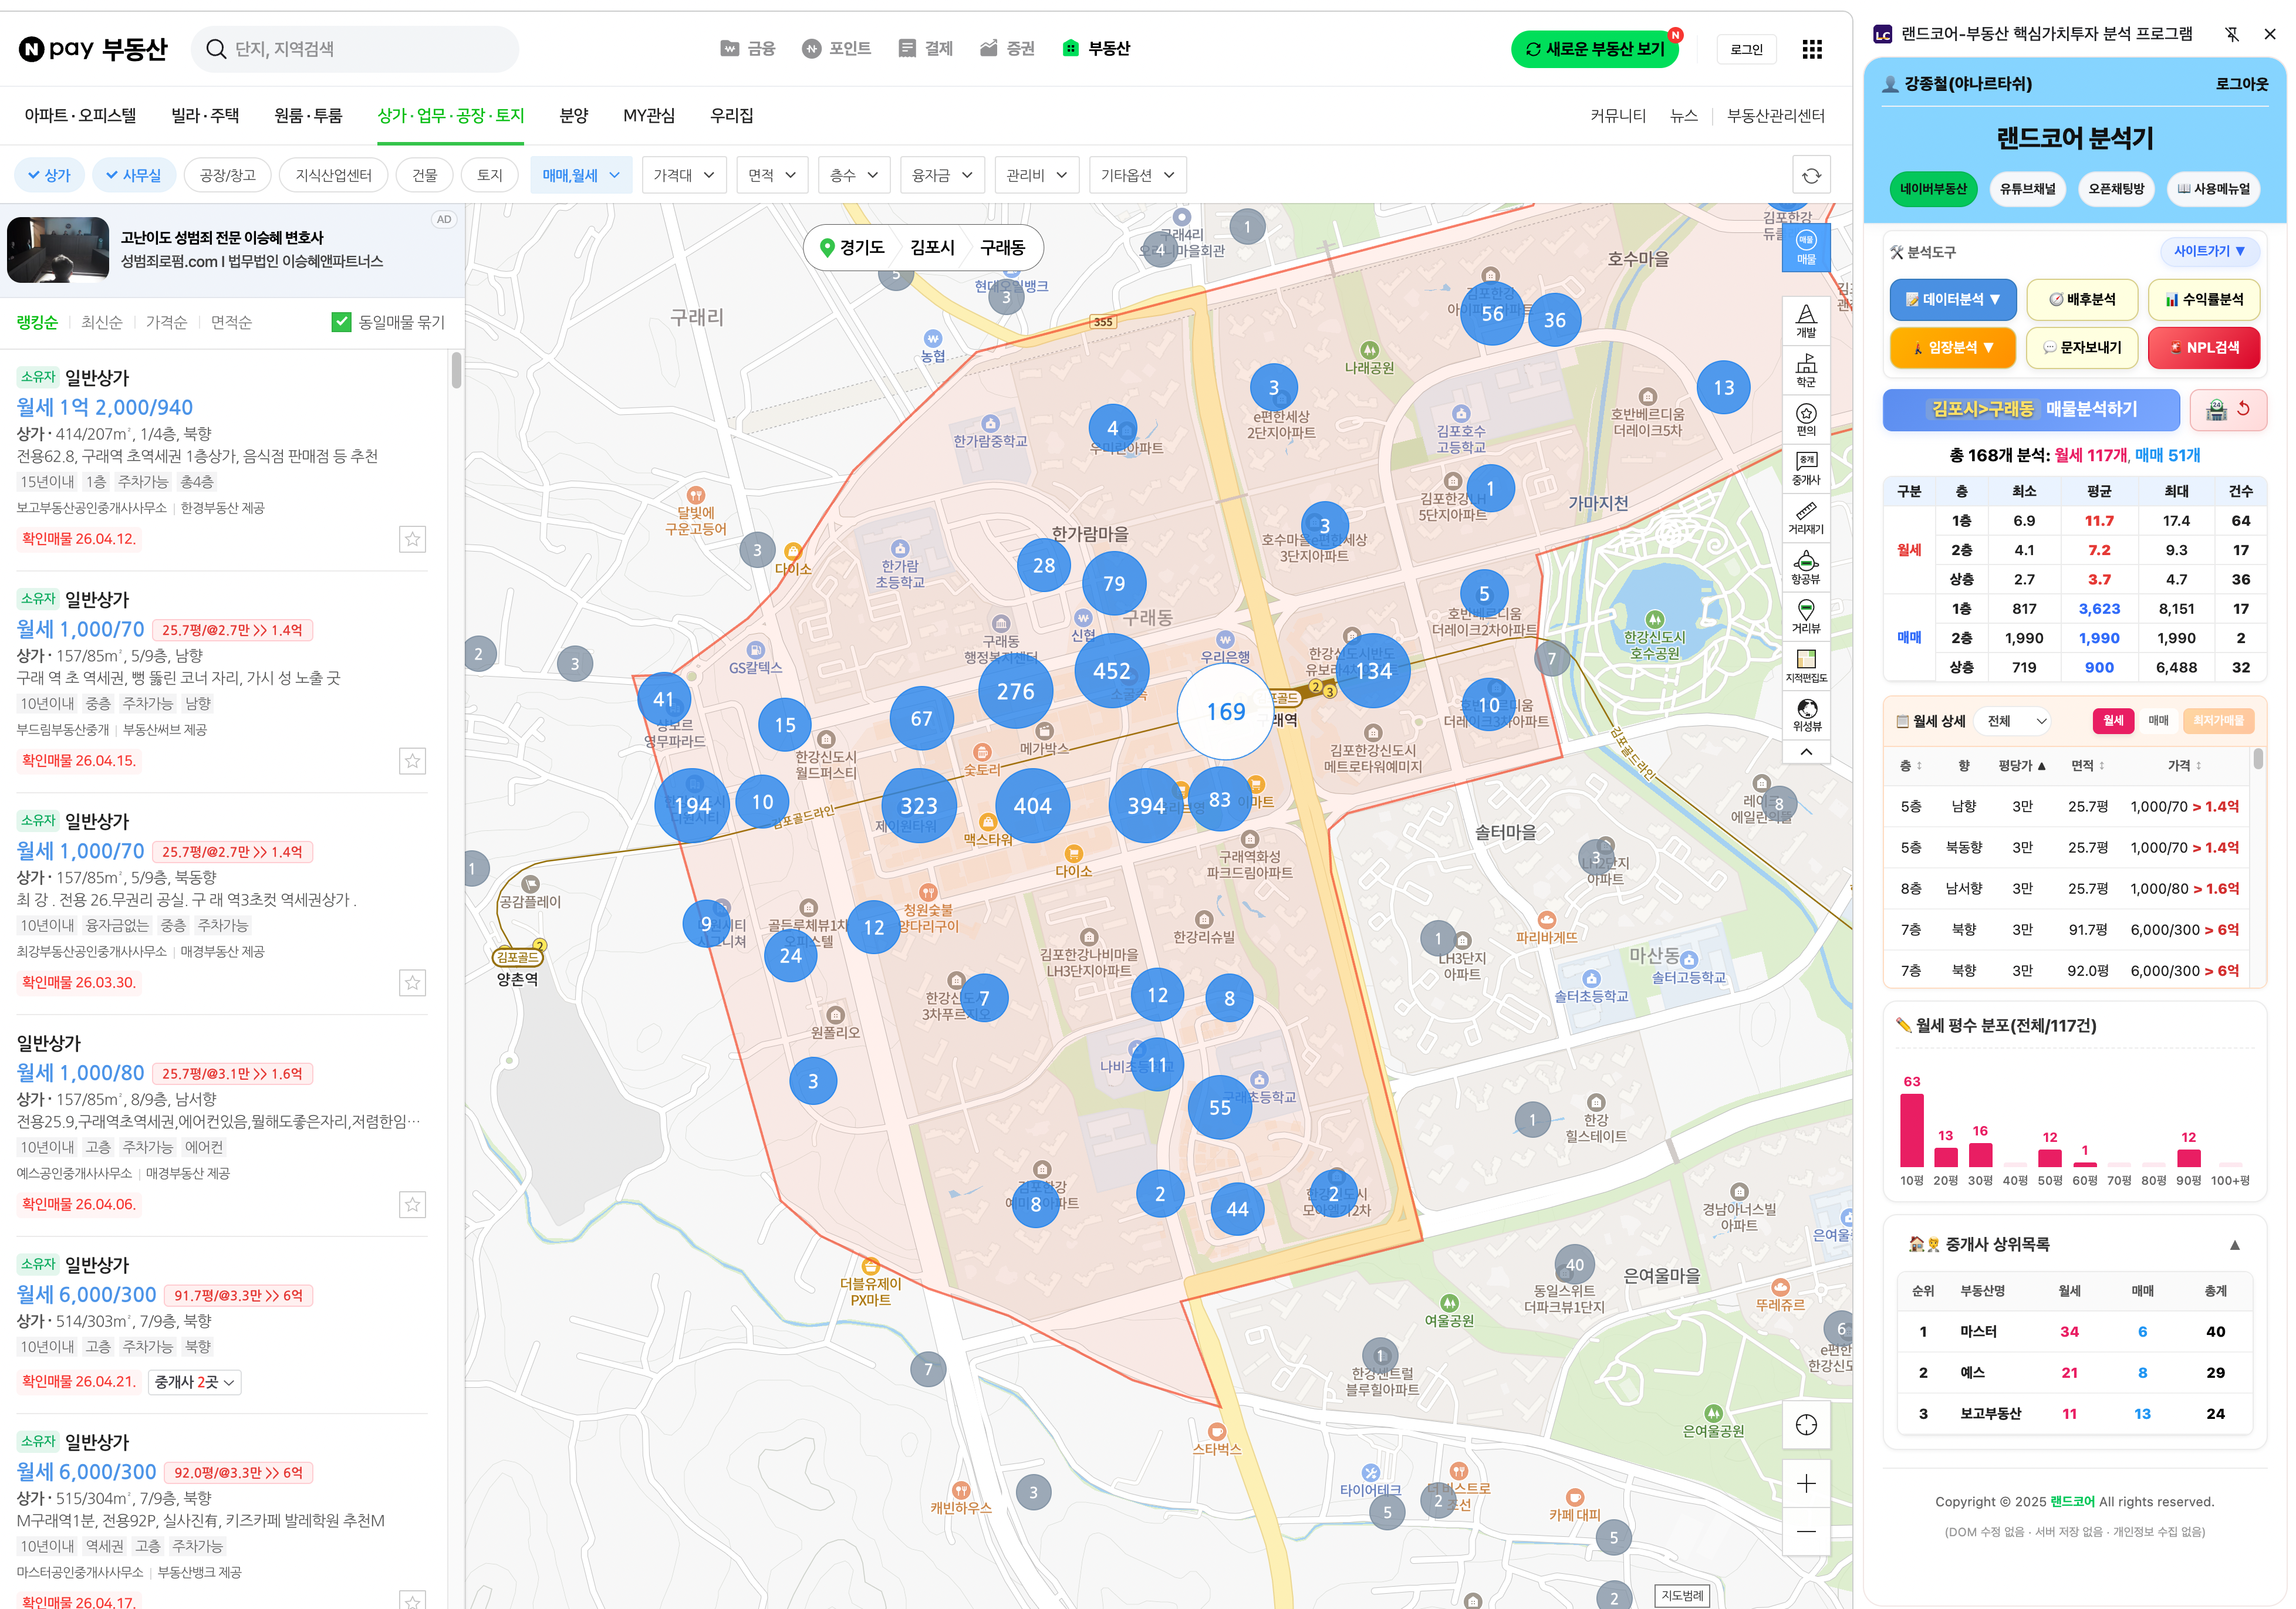Open the 융자금 loan dropdown

click(x=941, y=176)
